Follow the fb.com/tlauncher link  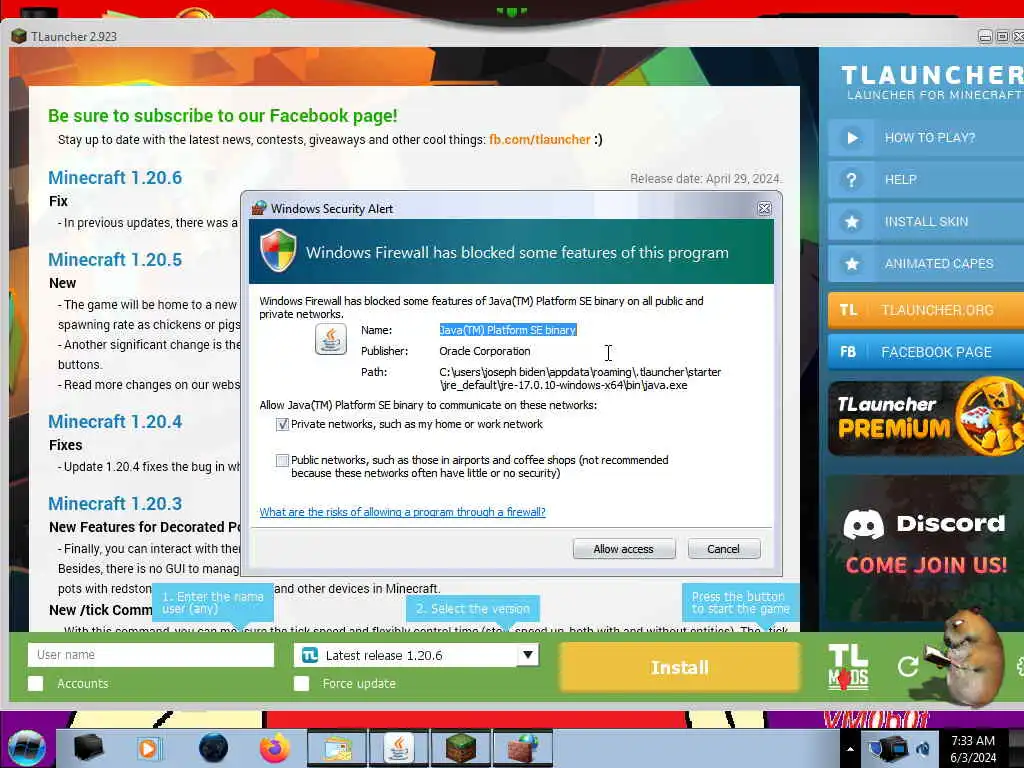pyautogui.click(x=539, y=140)
